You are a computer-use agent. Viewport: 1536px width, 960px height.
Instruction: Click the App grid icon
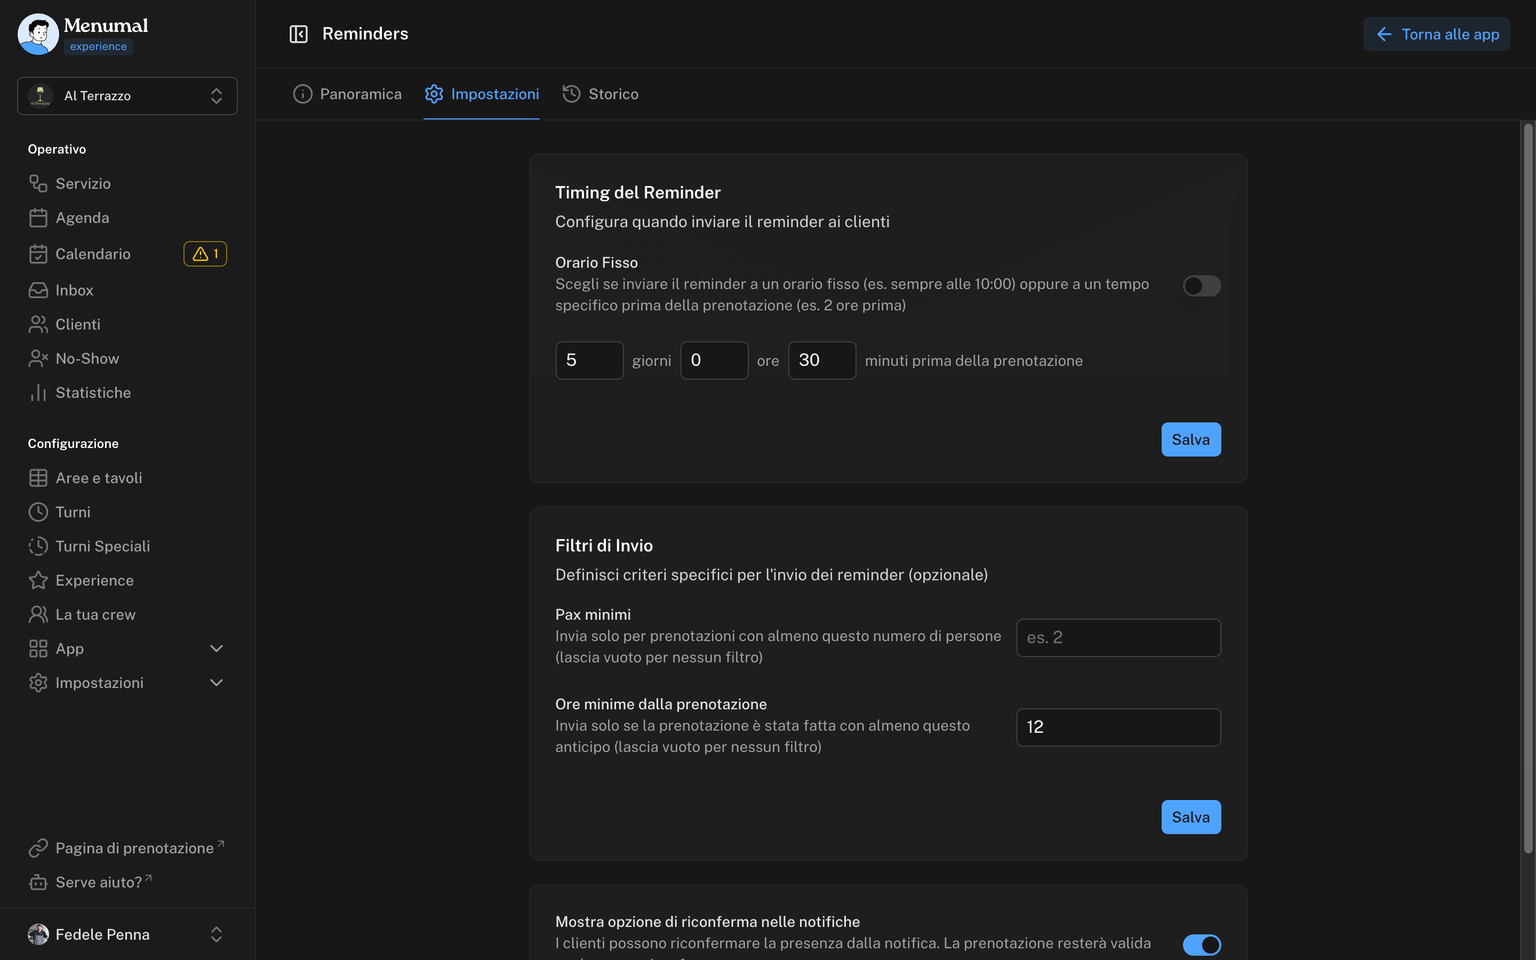[x=38, y=649]
